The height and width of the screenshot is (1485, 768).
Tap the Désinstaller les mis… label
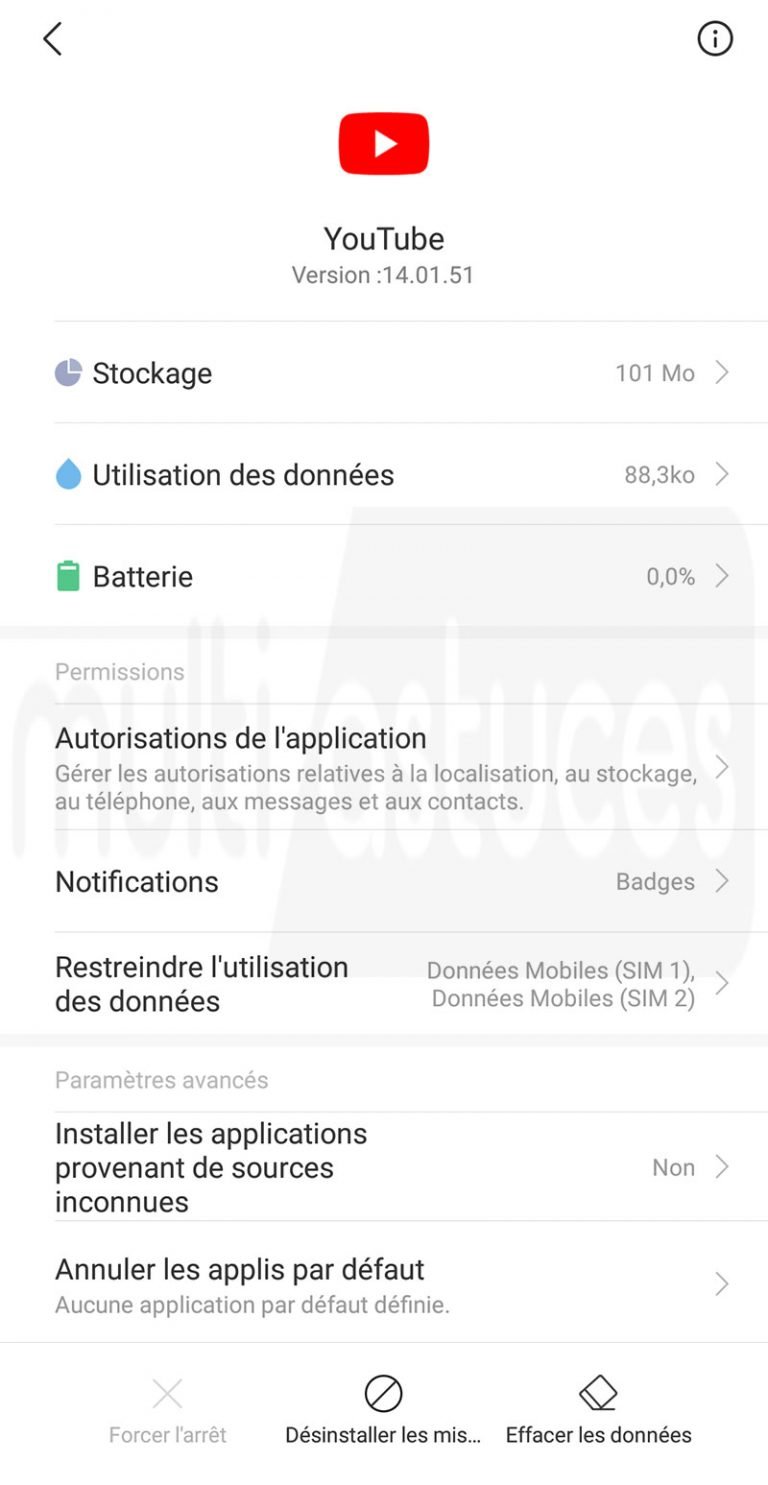point(383,1435)
